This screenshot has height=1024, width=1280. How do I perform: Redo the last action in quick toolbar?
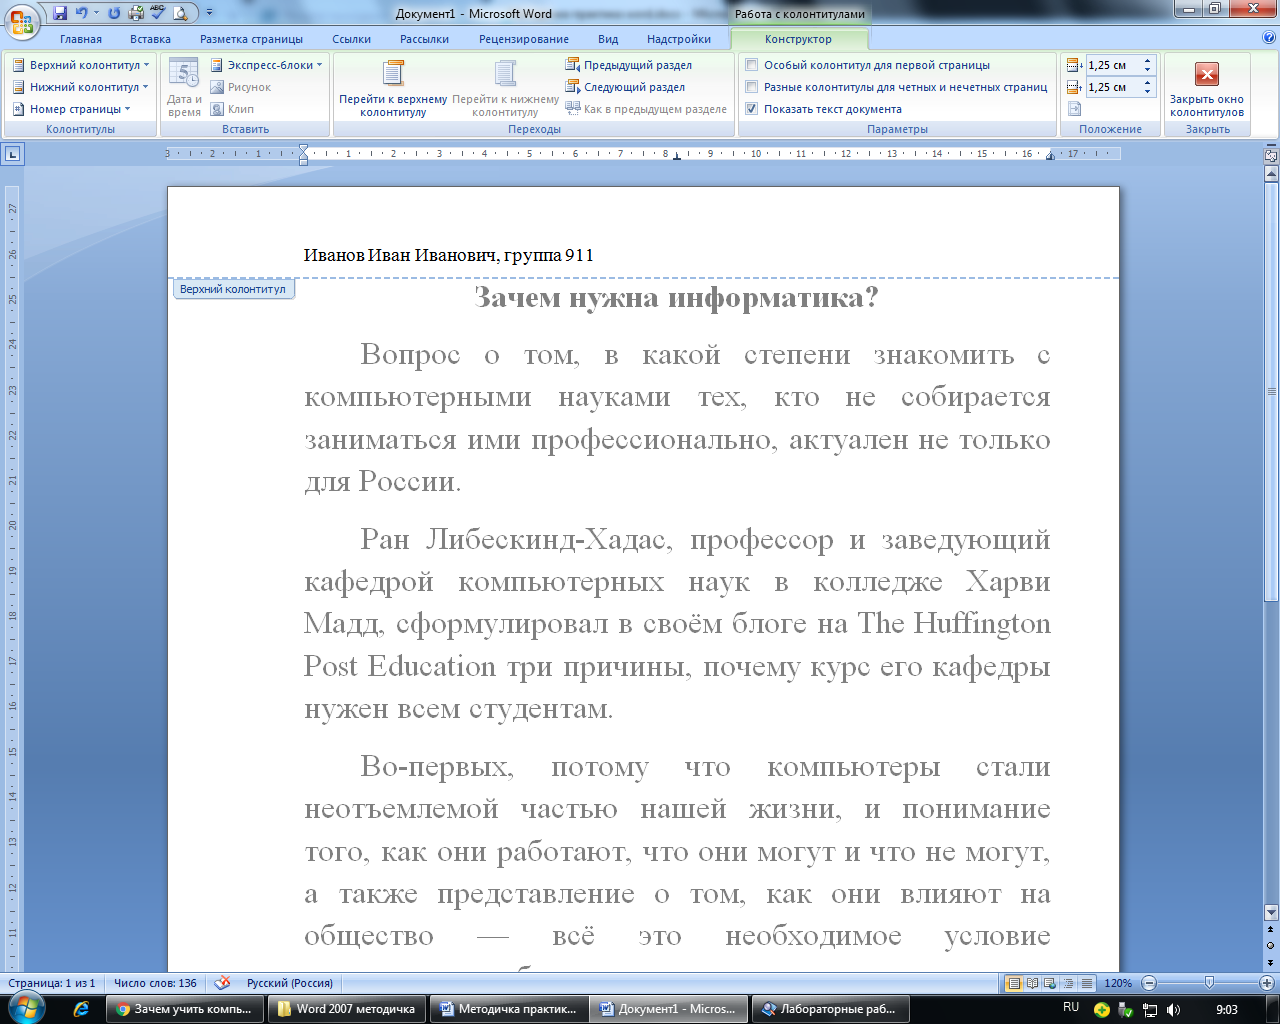click(x=114, y=13)
